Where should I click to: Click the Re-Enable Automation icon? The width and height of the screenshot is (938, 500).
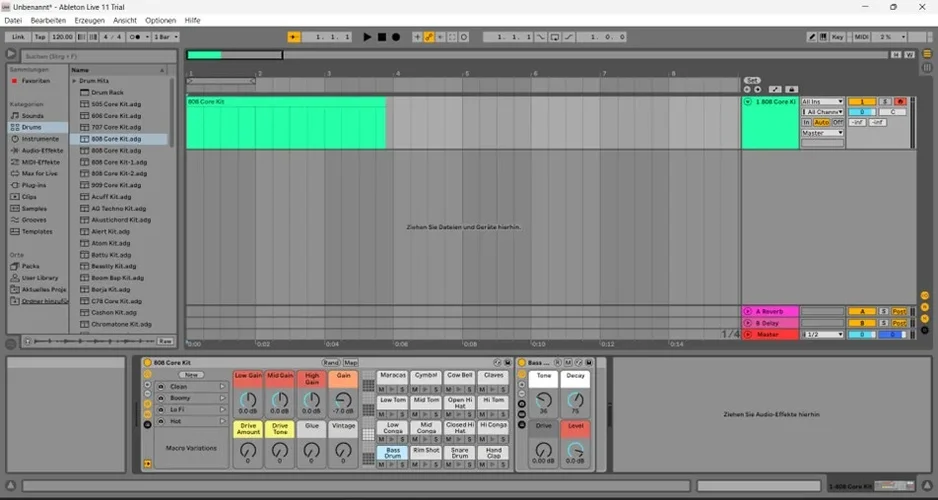(440, 37)
